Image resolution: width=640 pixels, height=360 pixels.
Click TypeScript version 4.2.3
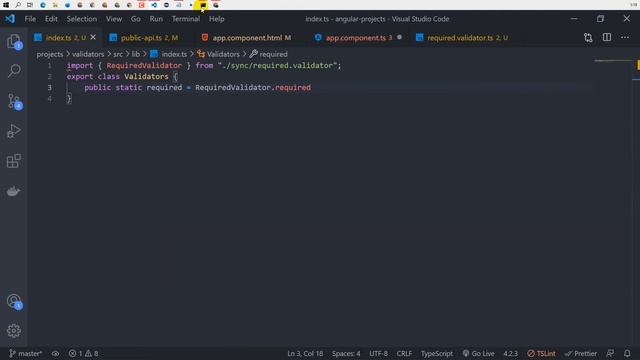pos(510,353)
